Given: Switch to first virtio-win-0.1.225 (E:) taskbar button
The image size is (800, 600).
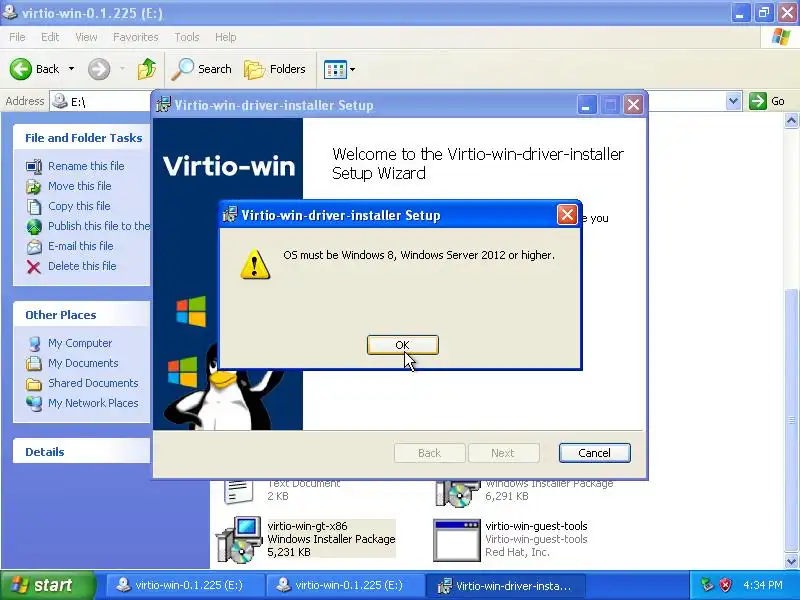Looking at the screenshot, I should [185, 585].
